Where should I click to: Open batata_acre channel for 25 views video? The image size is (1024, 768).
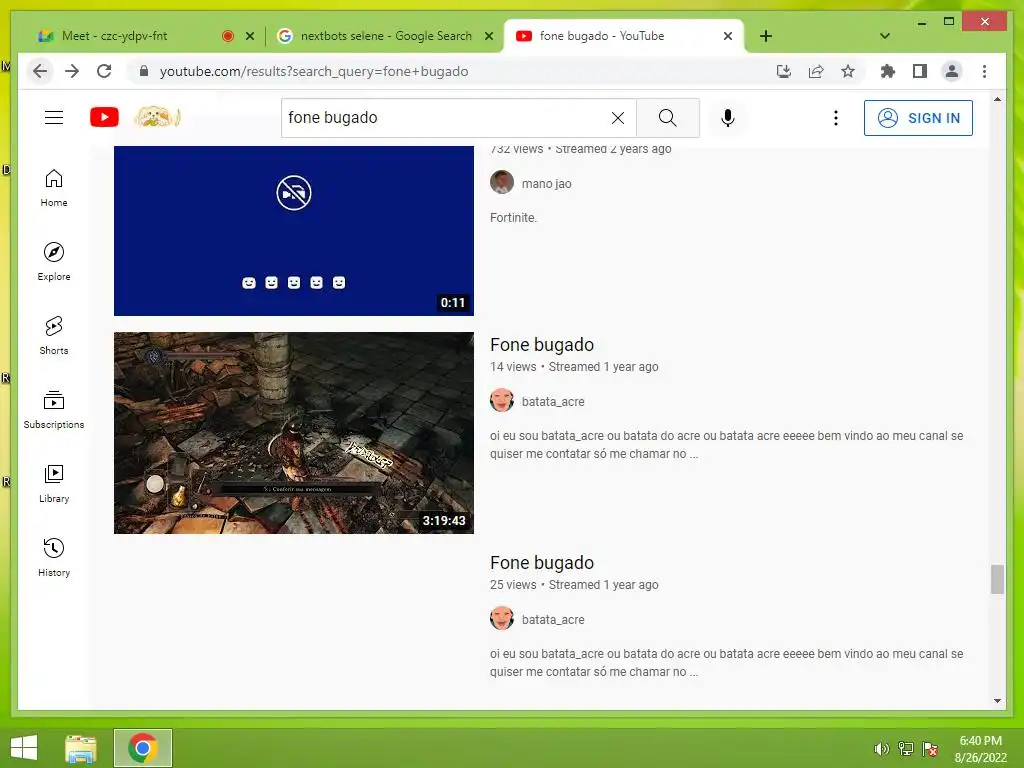pos(553,620)
